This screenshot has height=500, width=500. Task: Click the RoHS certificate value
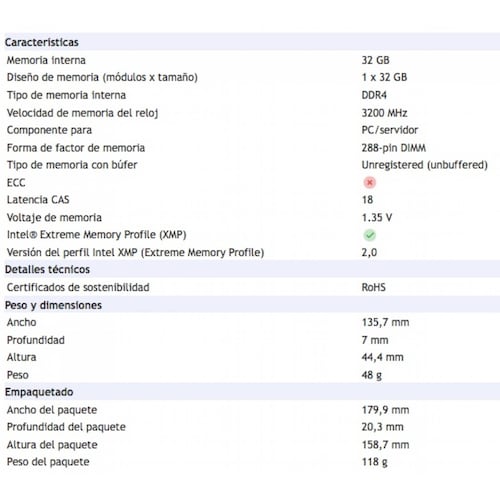click(374, 287)
